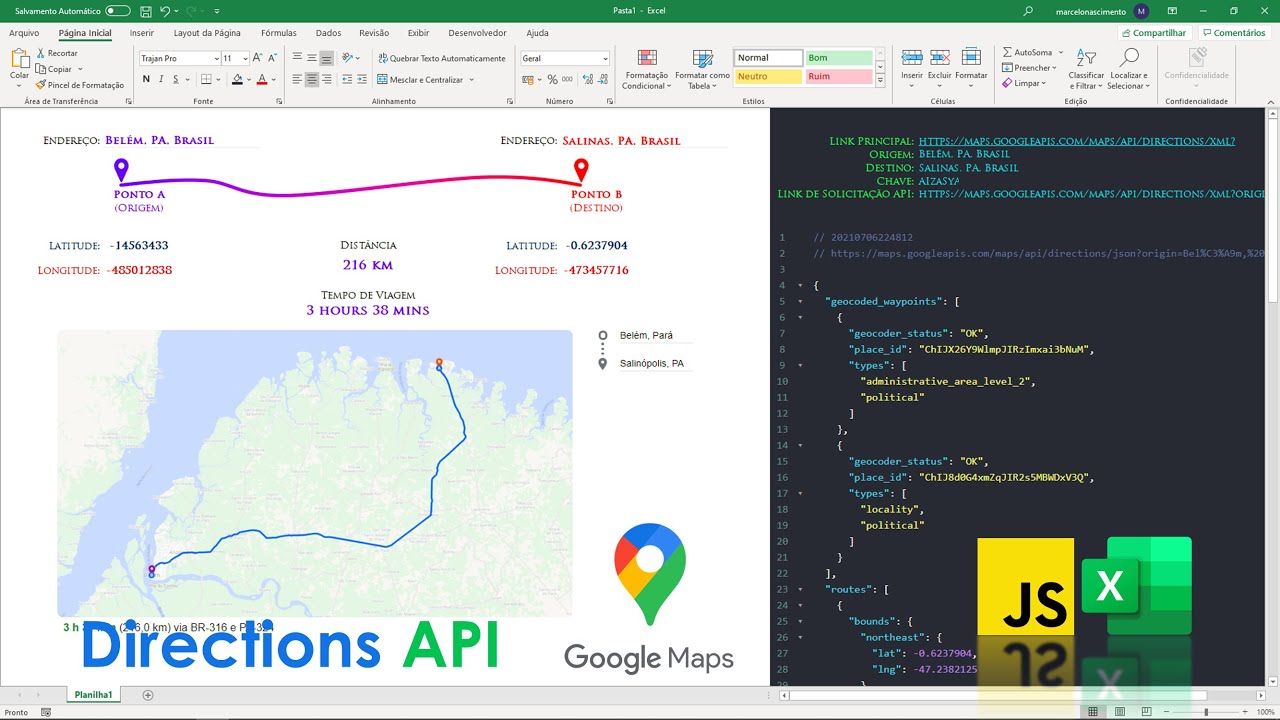
Task: Toggle align top icon
Action: coord(297,58)
